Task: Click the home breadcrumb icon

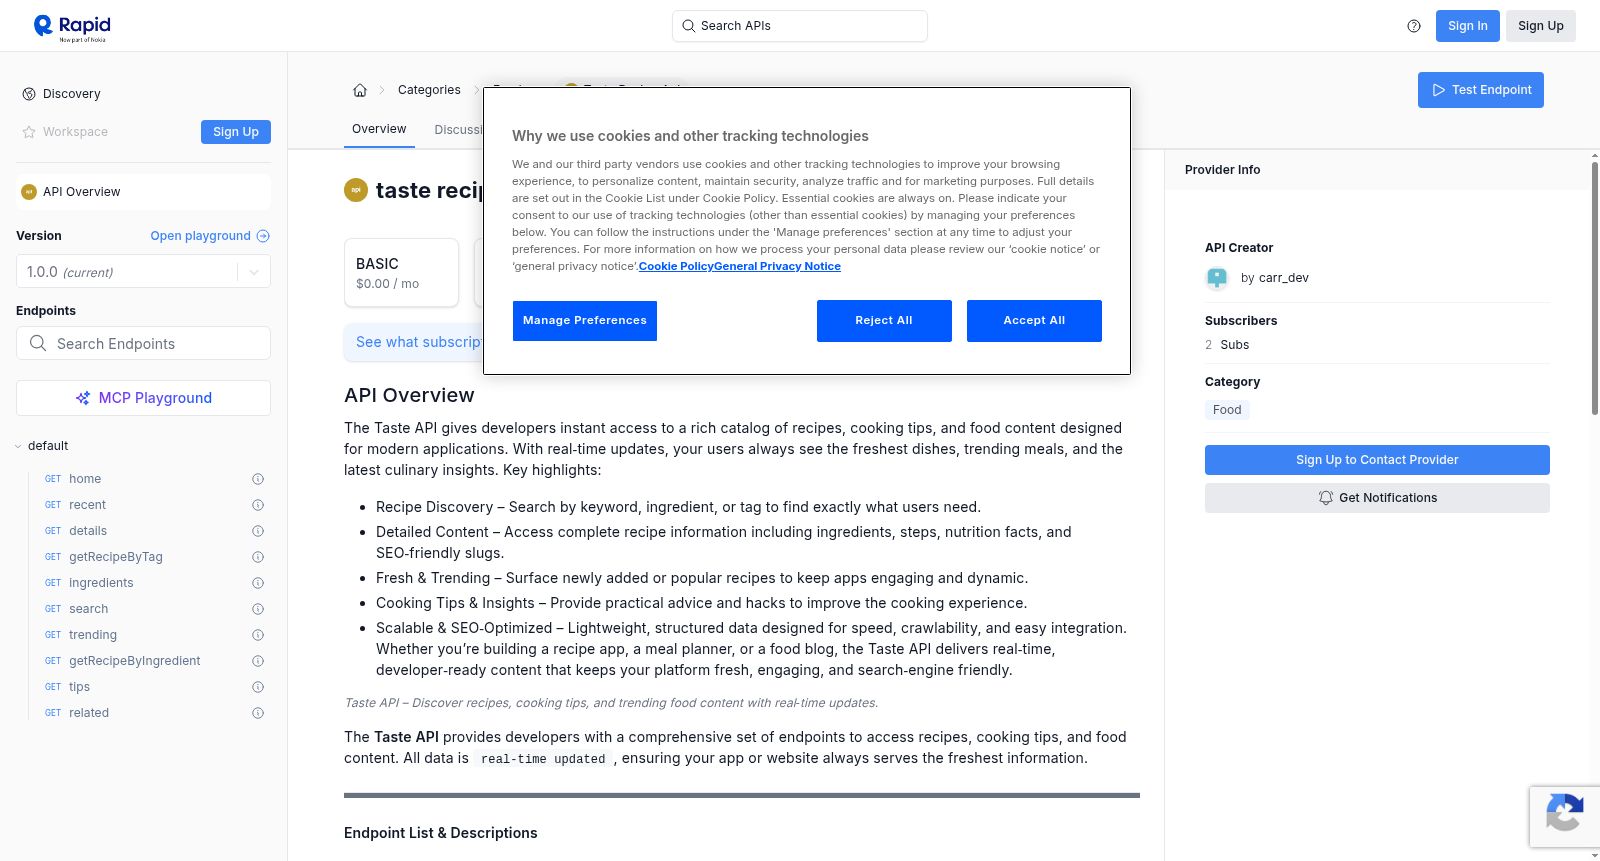Action: [x=360, y=90]
